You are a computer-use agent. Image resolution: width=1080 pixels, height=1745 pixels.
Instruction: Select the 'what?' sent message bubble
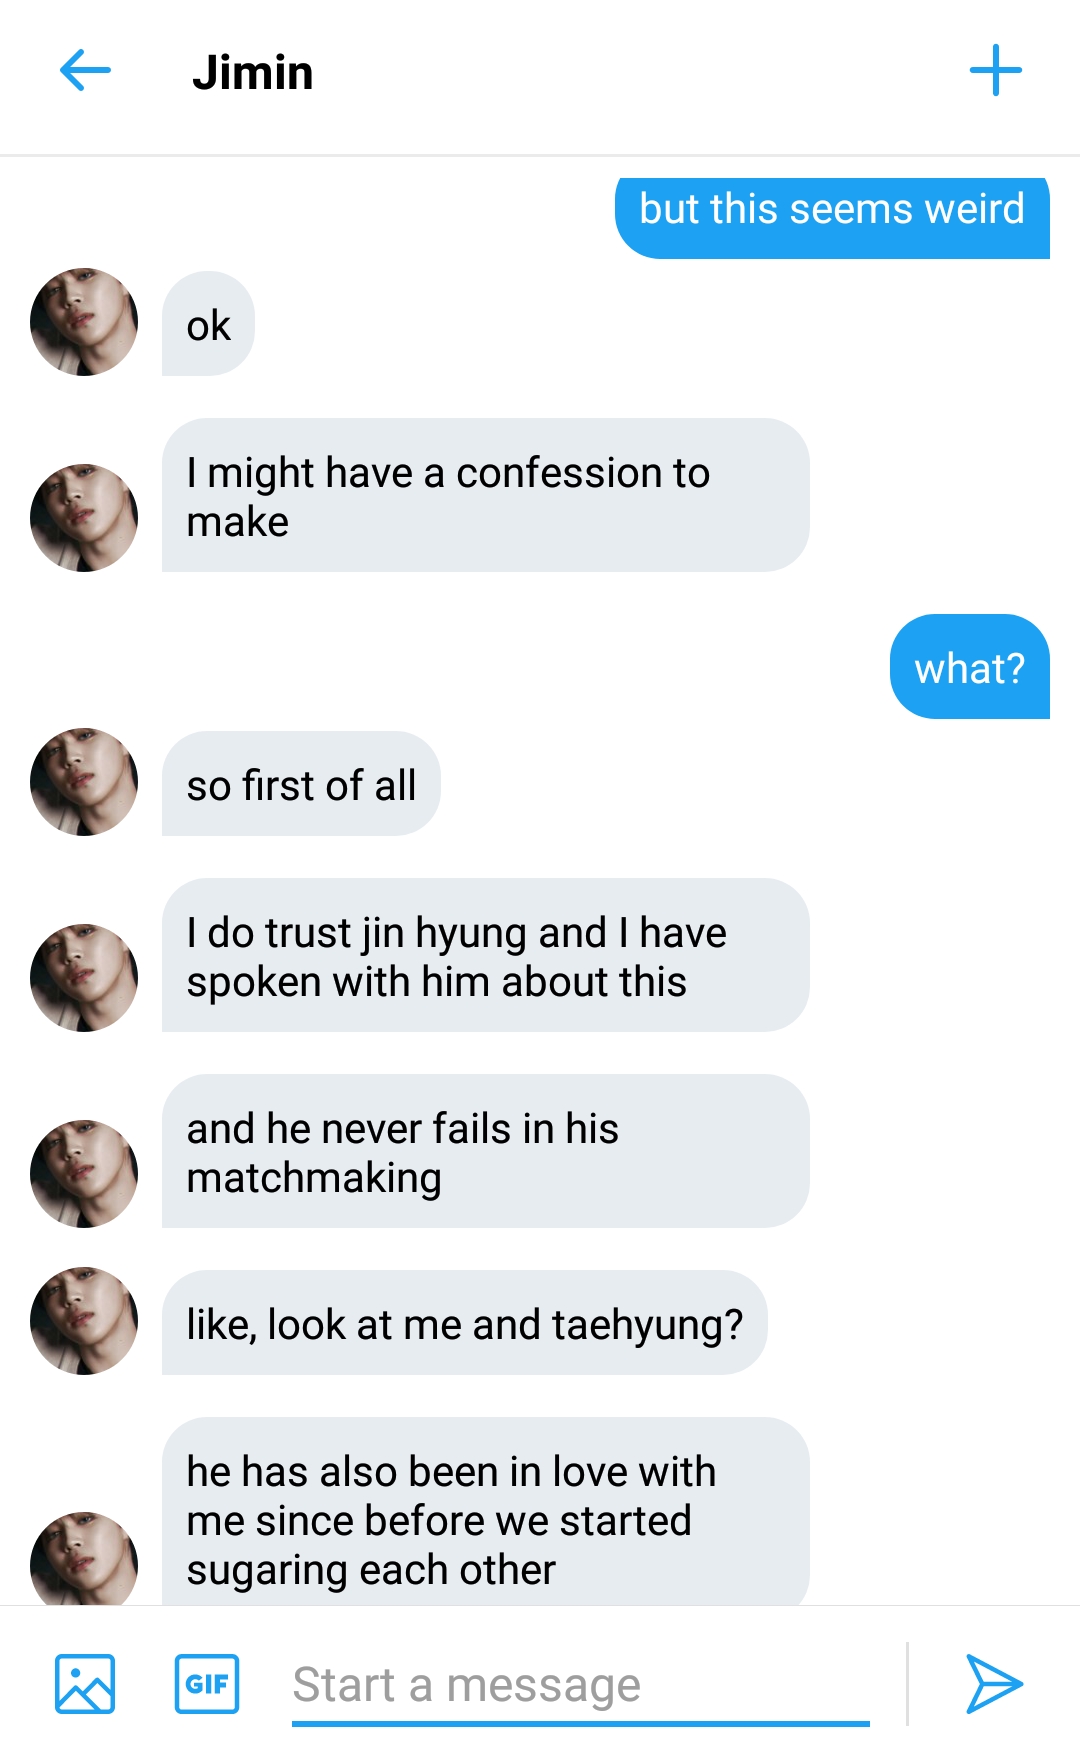[x=970, y=666]
